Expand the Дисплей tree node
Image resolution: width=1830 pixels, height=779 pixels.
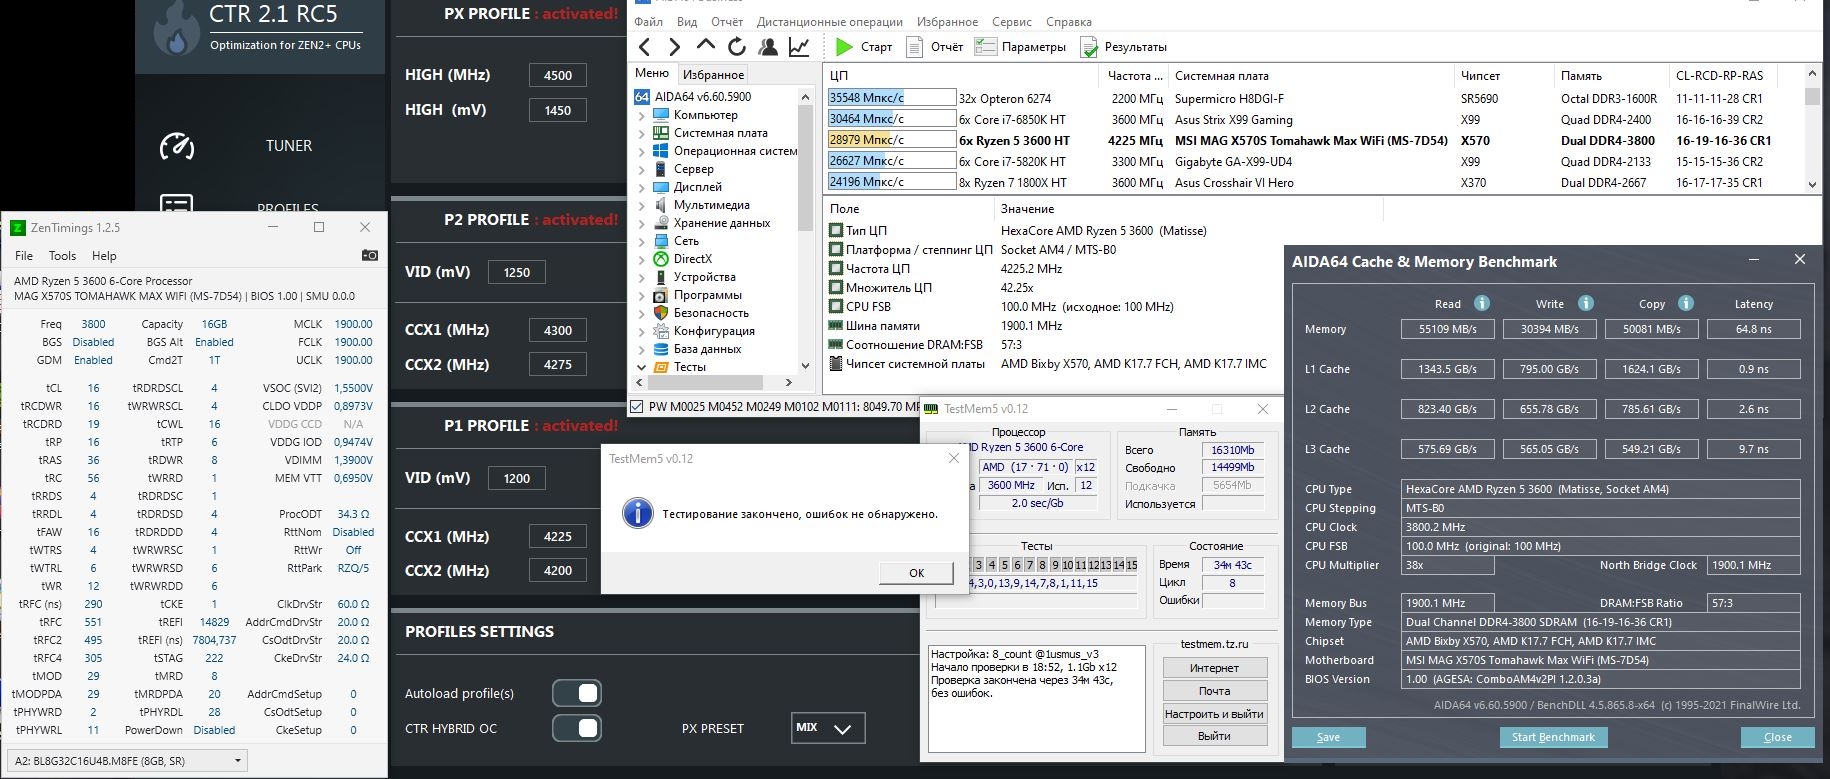[x=641, y=187]
